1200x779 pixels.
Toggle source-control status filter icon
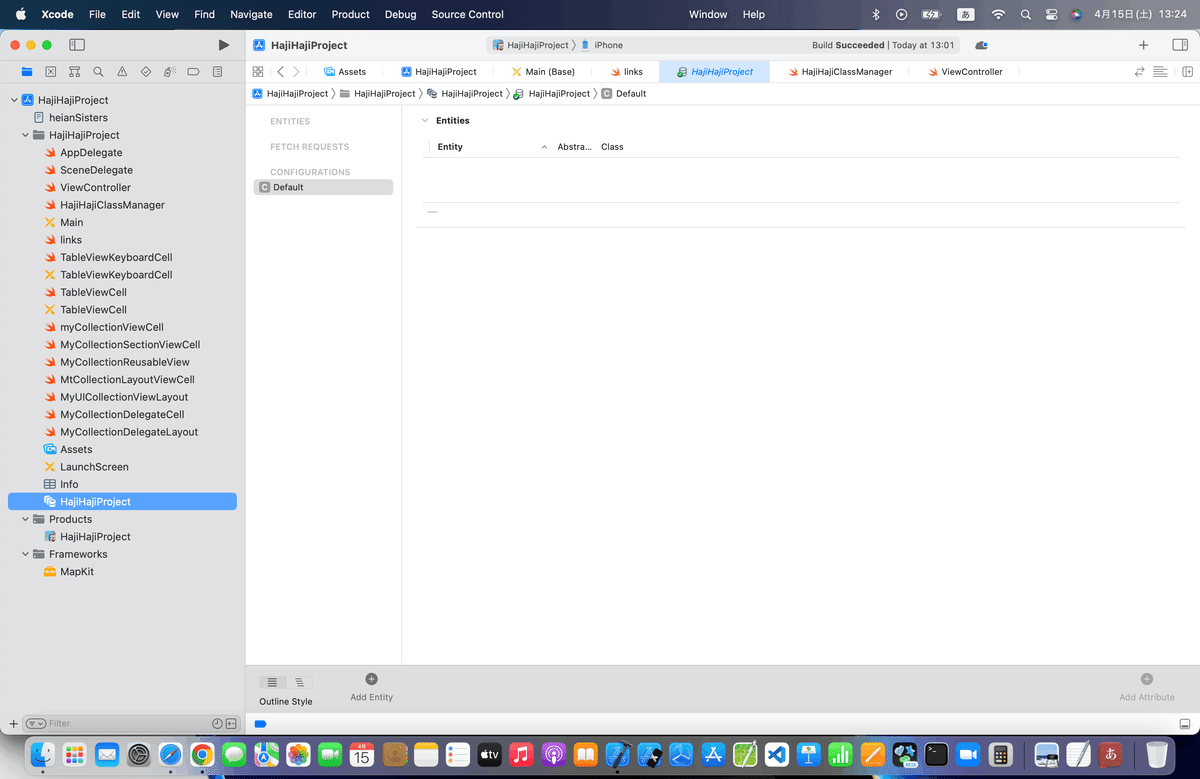(x=231, y=723)
